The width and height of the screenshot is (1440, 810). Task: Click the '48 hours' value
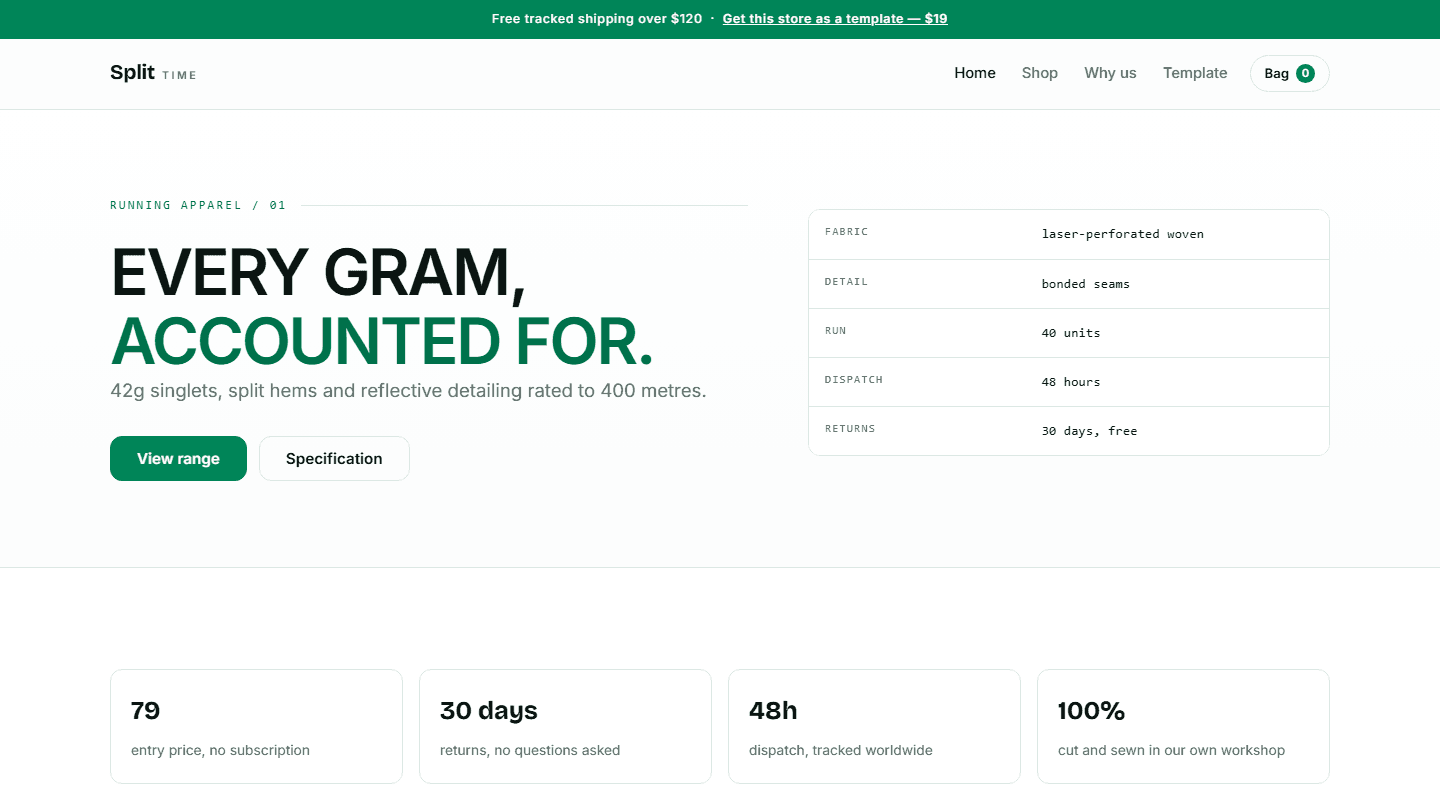click(x=1071, y=382)
